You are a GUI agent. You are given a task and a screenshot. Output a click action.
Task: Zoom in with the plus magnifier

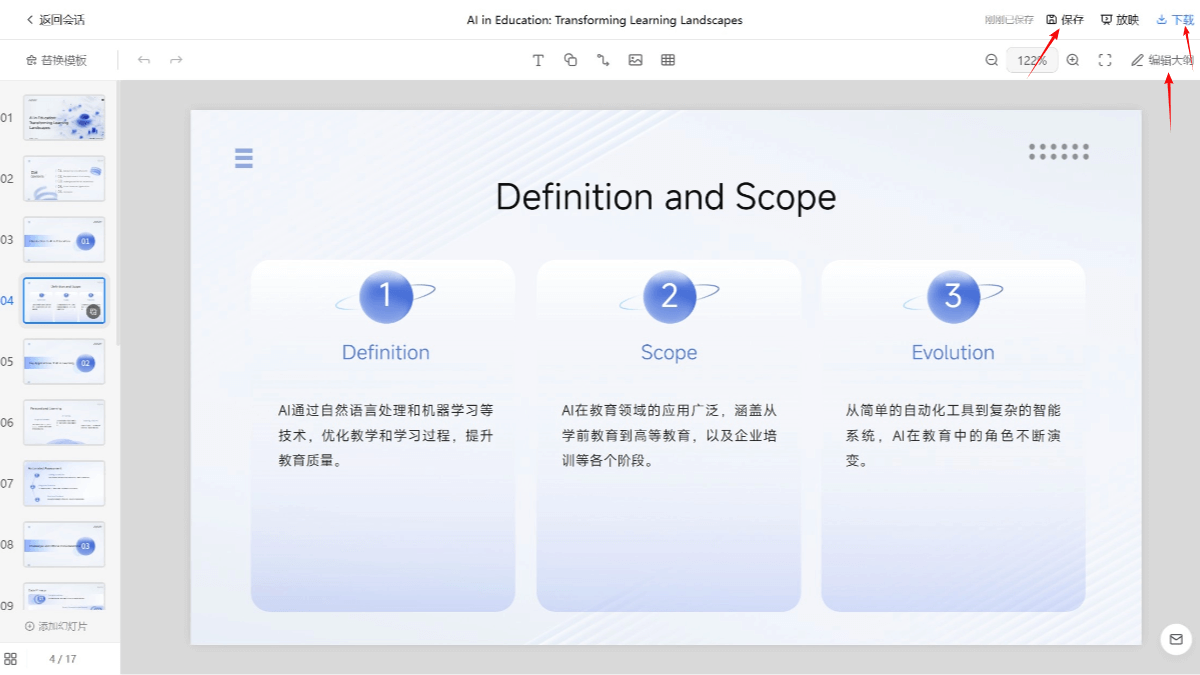click(x=1073, y=60)
